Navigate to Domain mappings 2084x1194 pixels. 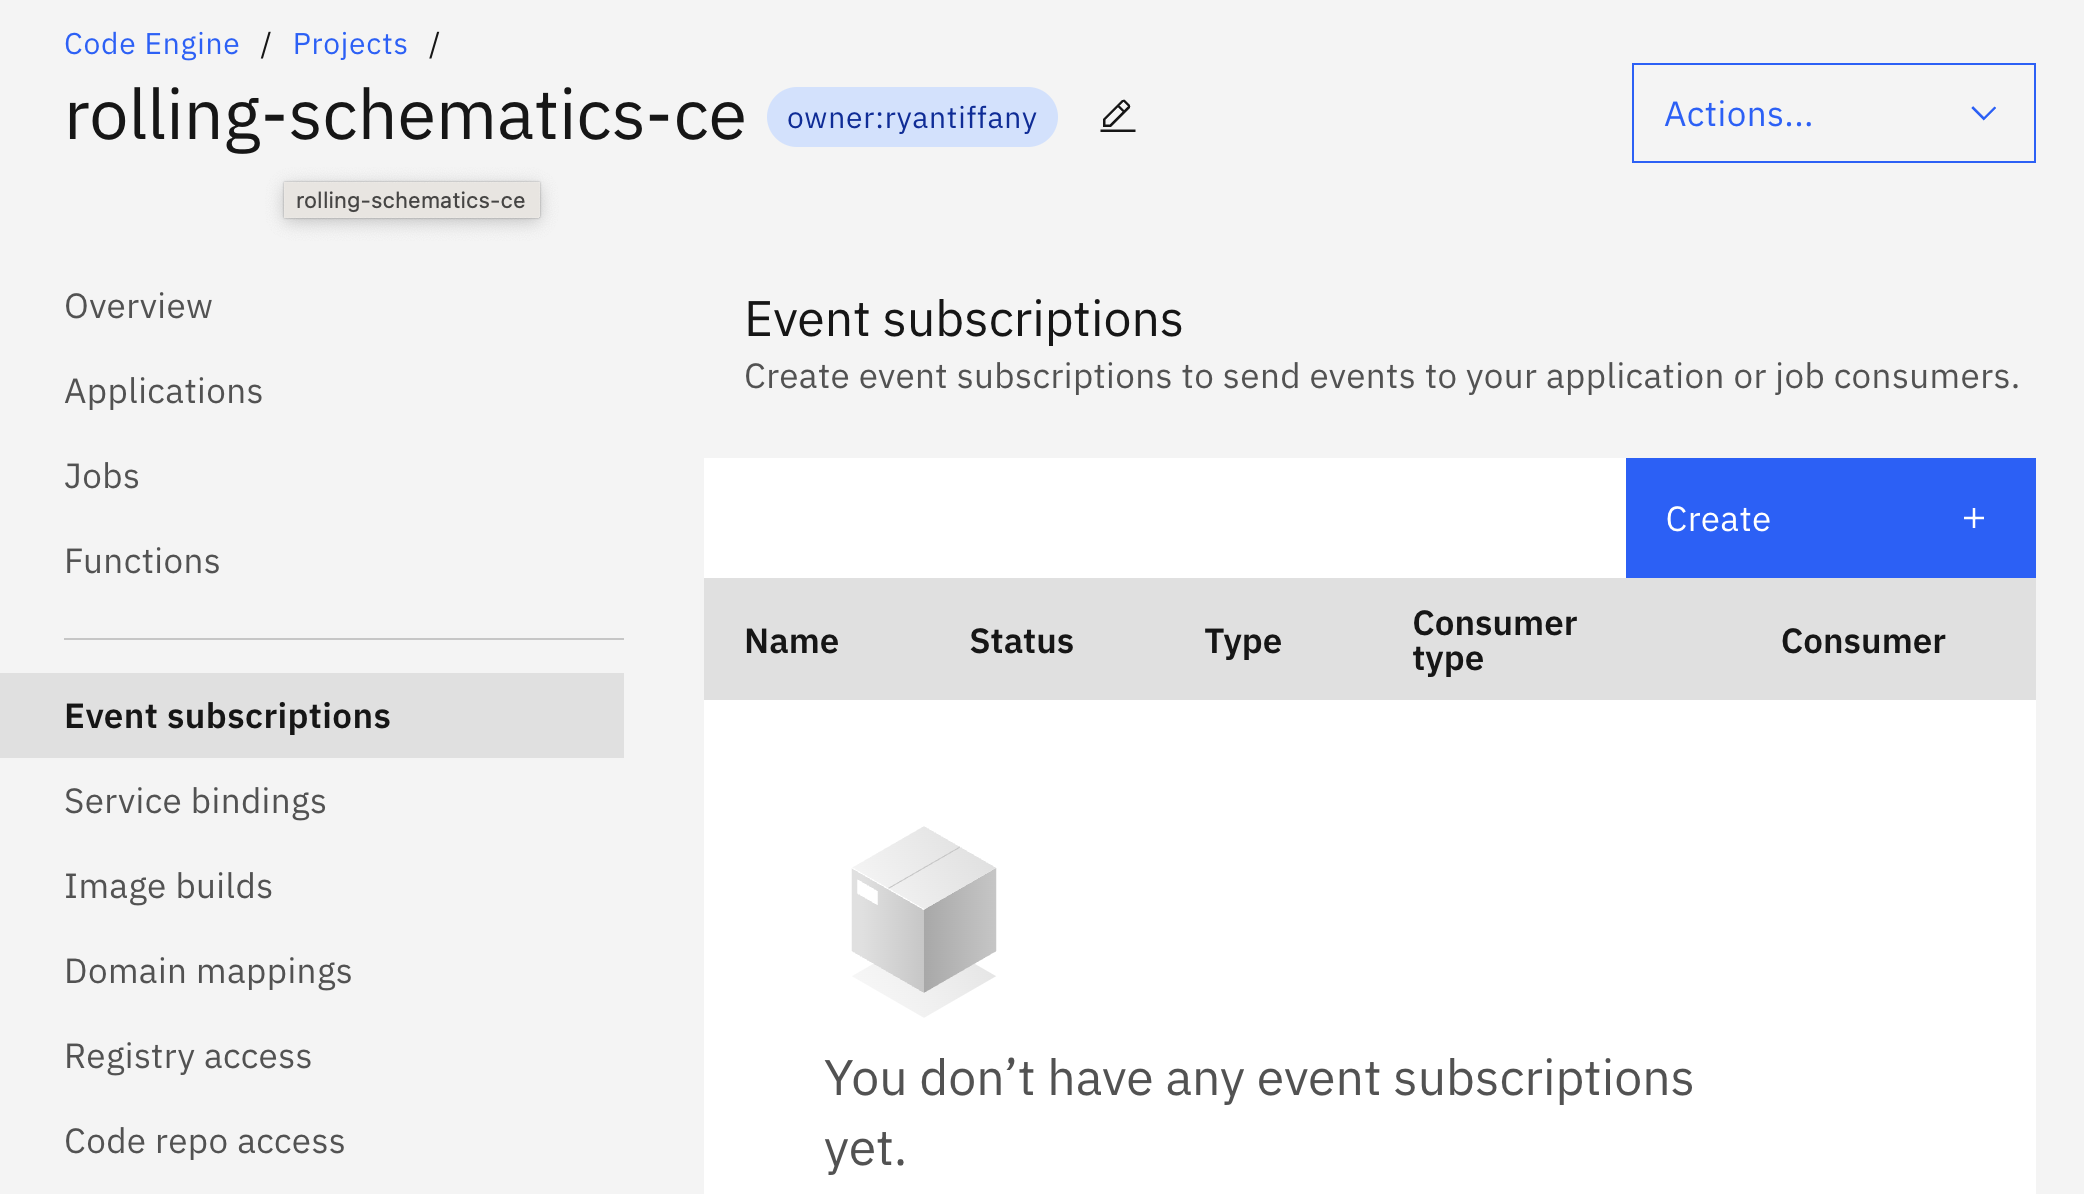coord(208,971)
